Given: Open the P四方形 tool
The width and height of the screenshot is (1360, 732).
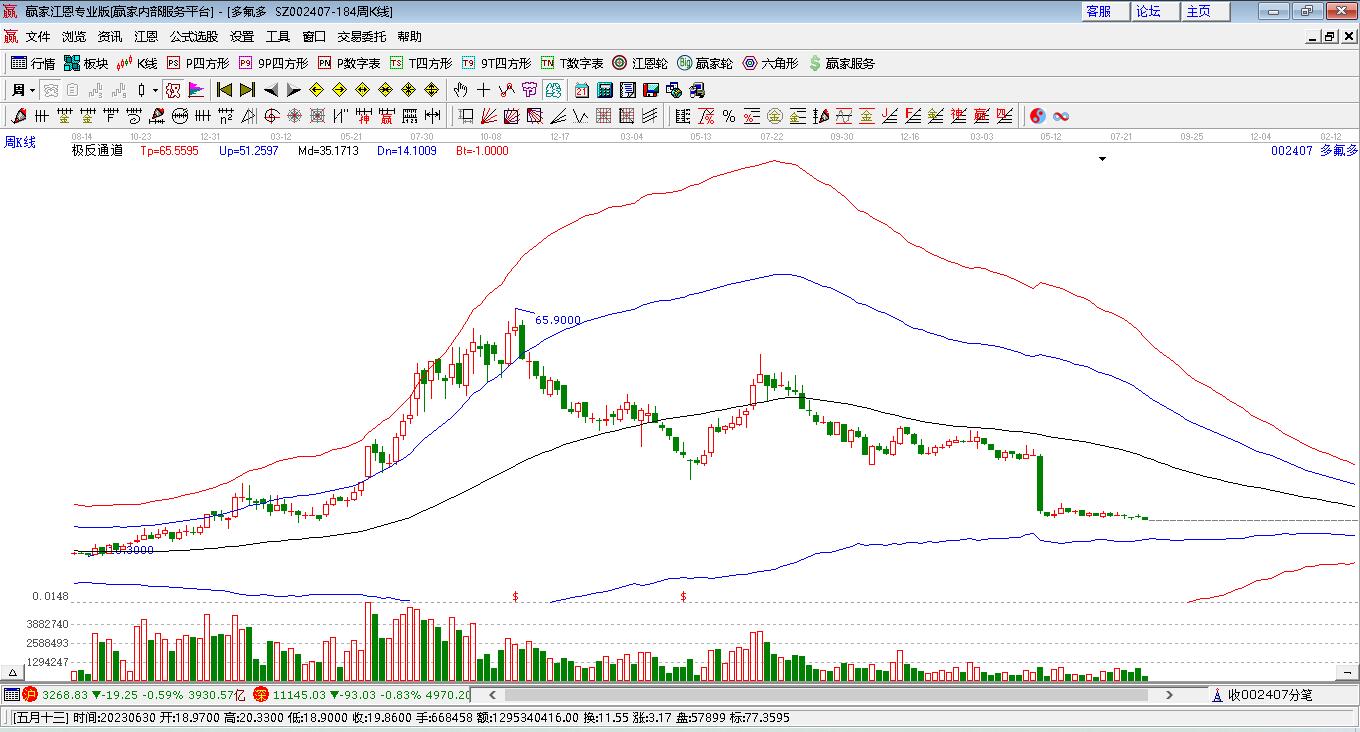Looking at the screenshot, I should tap(197, 63).
